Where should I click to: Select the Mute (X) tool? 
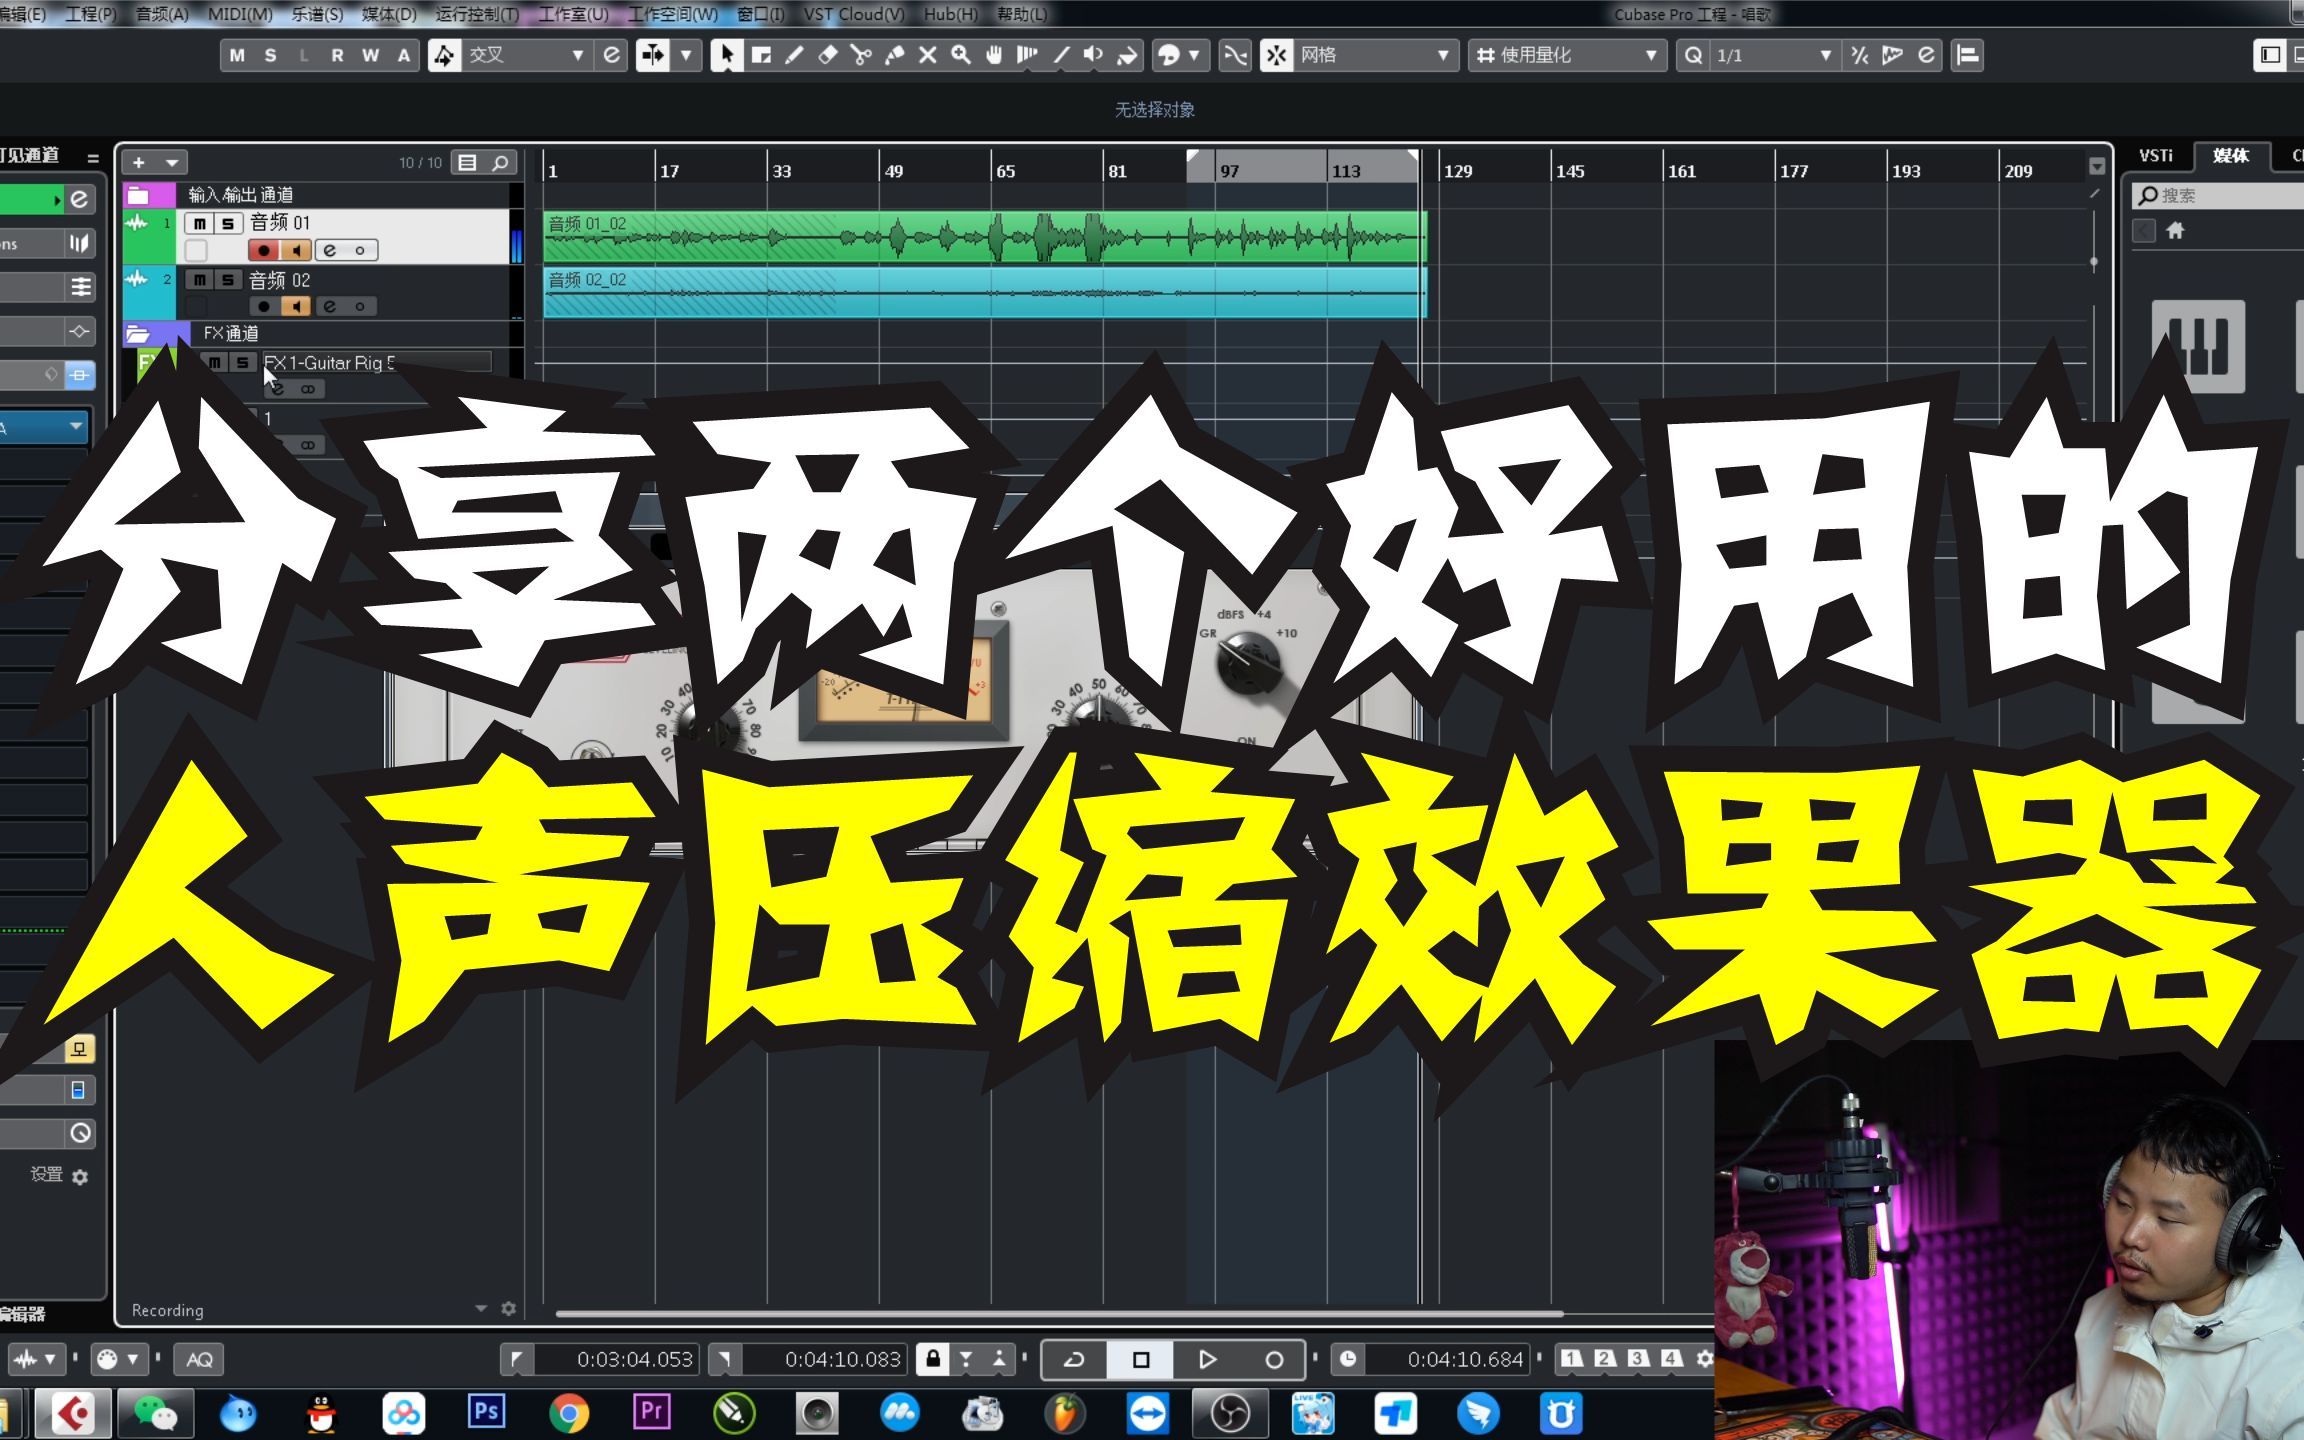pyautogui.click(x=928, y=56)
